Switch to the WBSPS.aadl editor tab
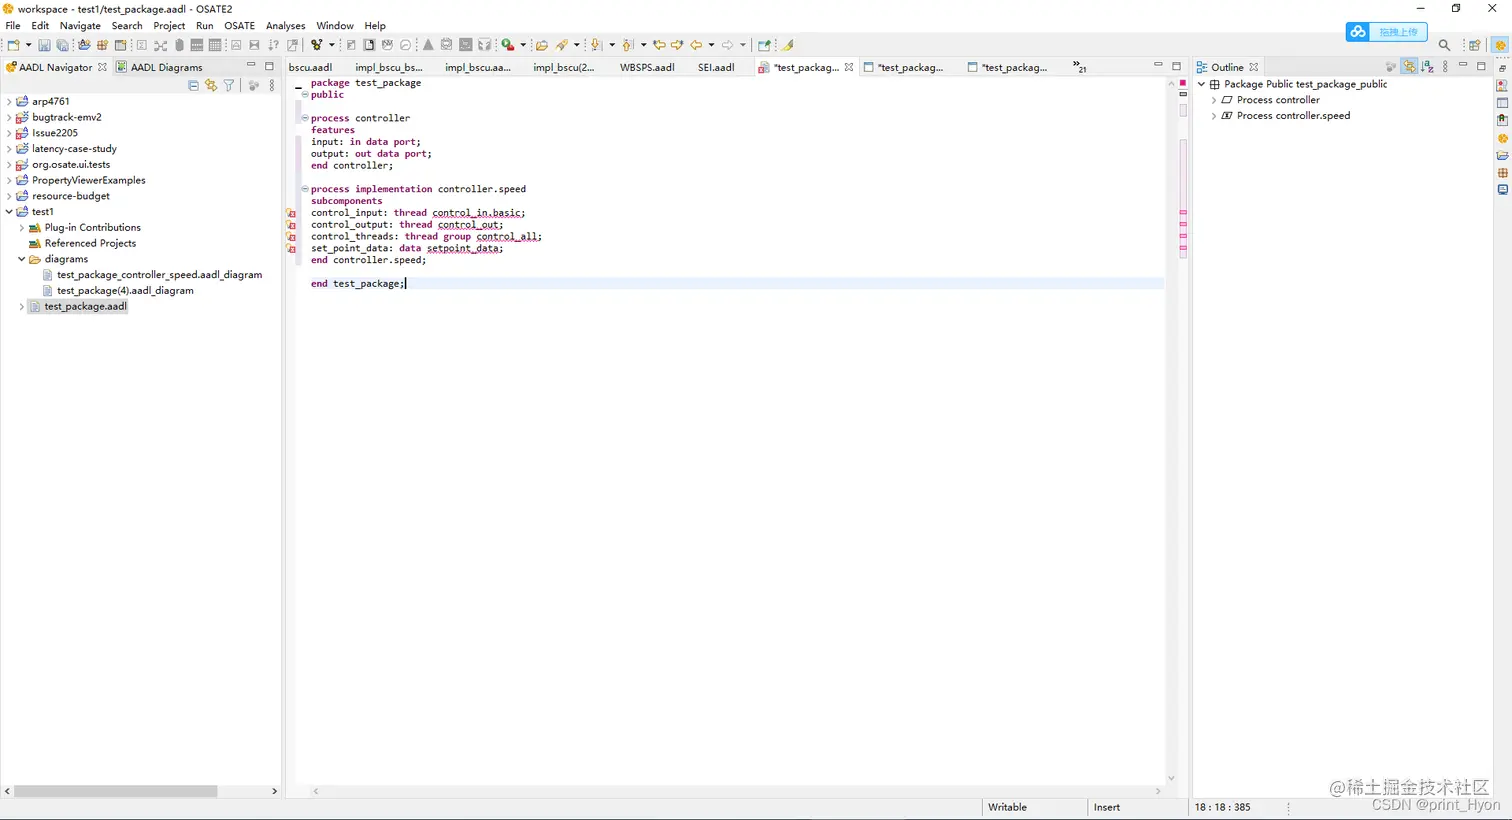The width and height of the screenshot is (1512, 820). [647, 67]
